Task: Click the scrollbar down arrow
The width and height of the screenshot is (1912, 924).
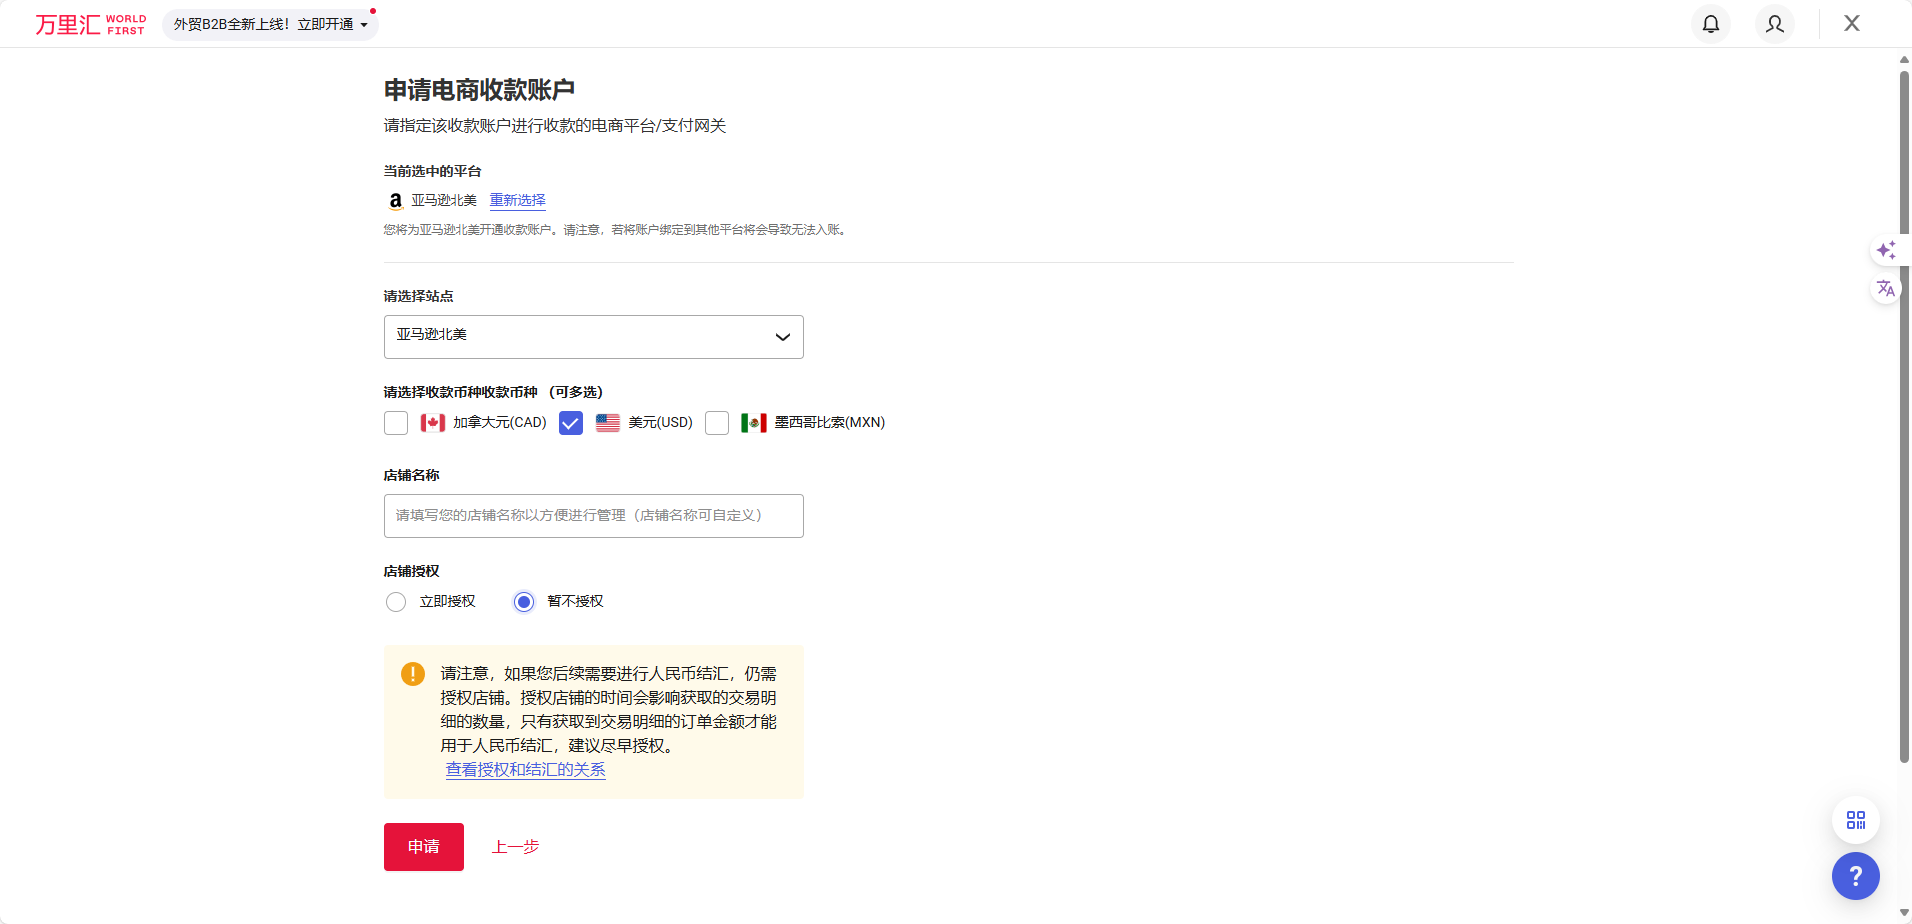Action: pyautogui.click(x=1904, y=913)
